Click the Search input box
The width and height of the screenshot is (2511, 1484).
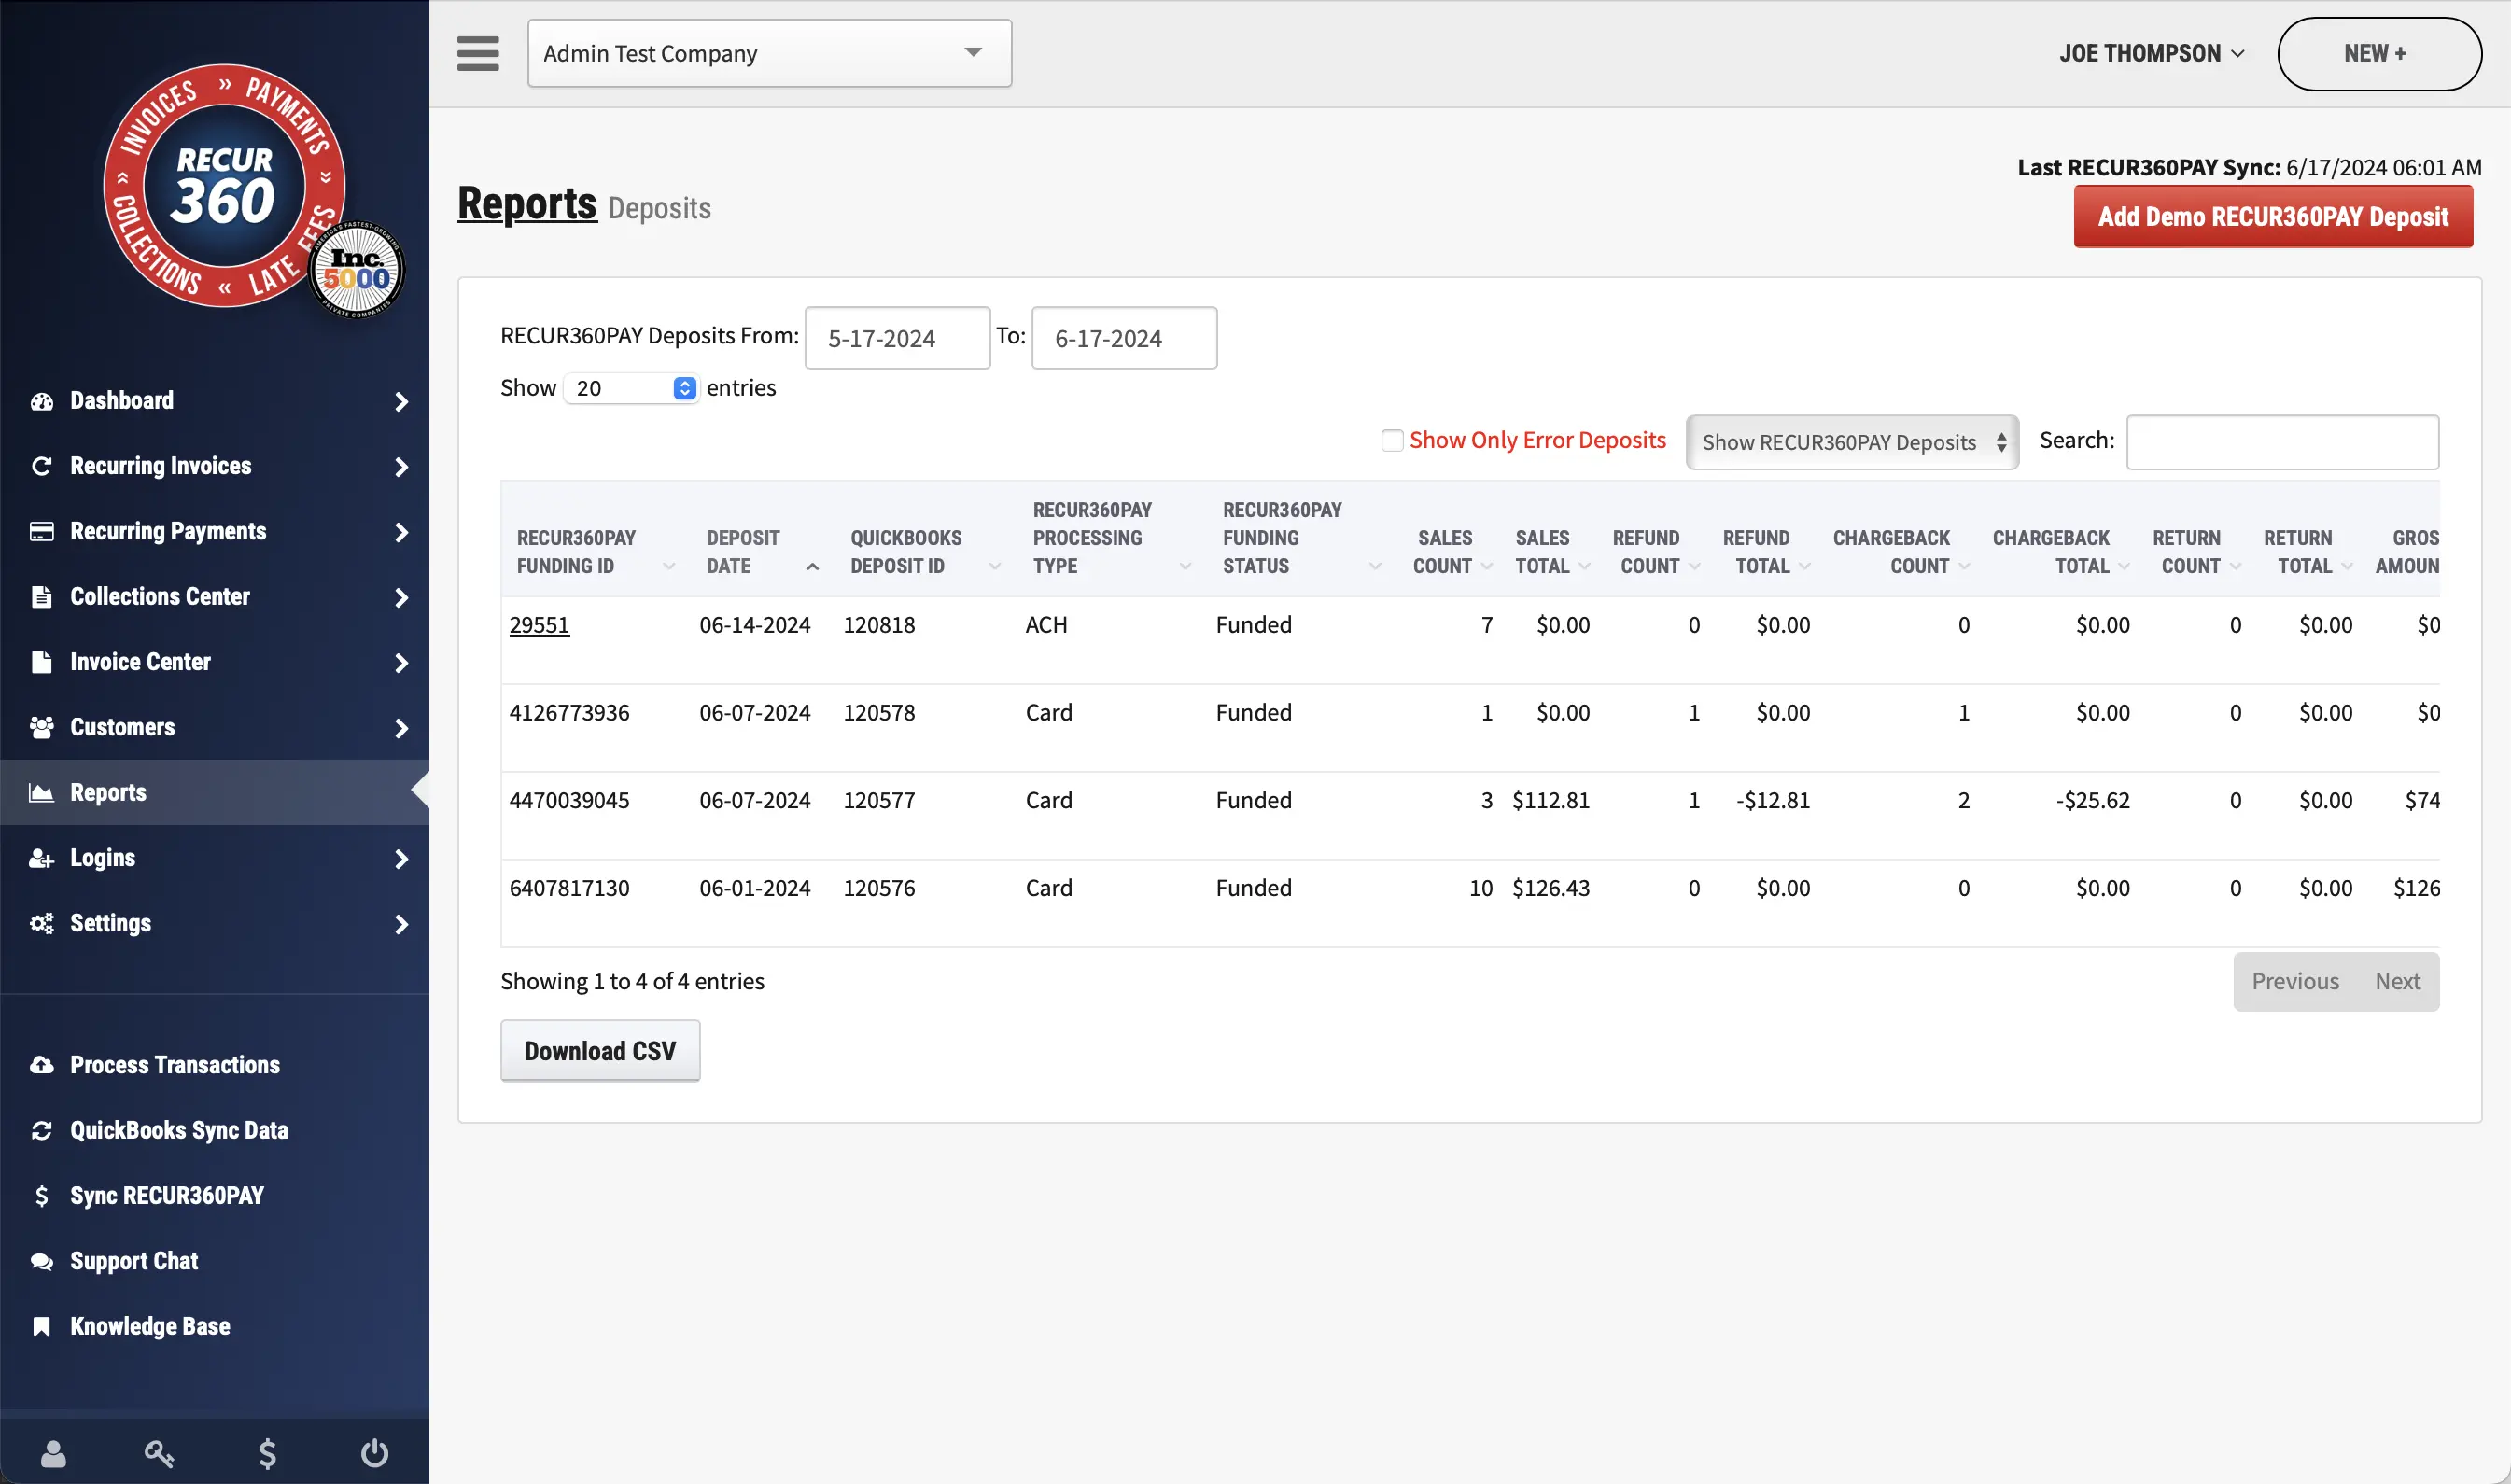click(2282, 442)
